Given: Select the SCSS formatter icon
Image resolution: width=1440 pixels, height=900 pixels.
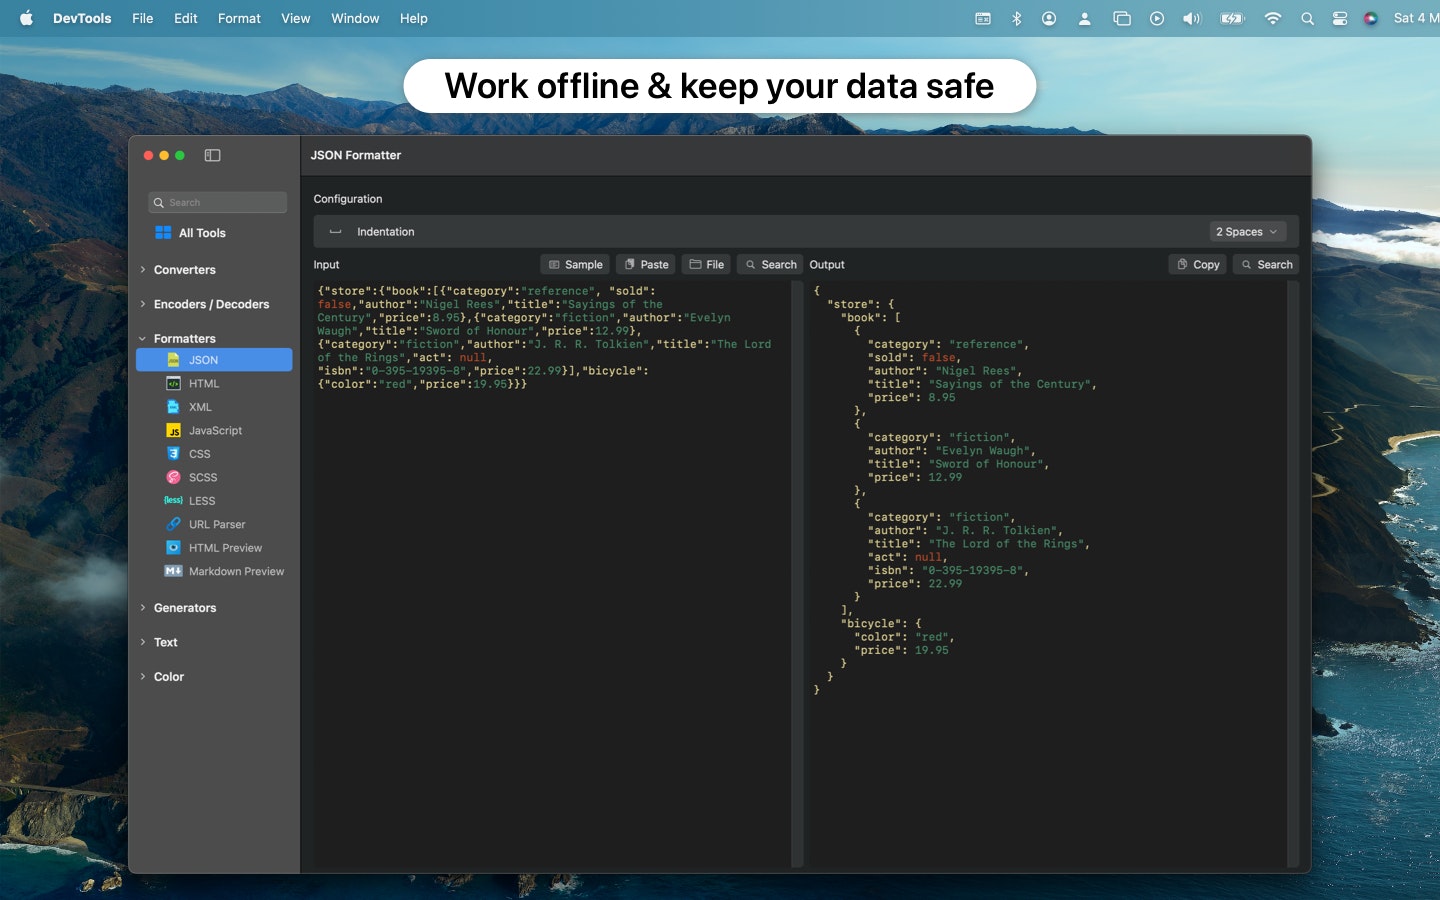Looking at the screenshot, I should [x=173, y=477].
